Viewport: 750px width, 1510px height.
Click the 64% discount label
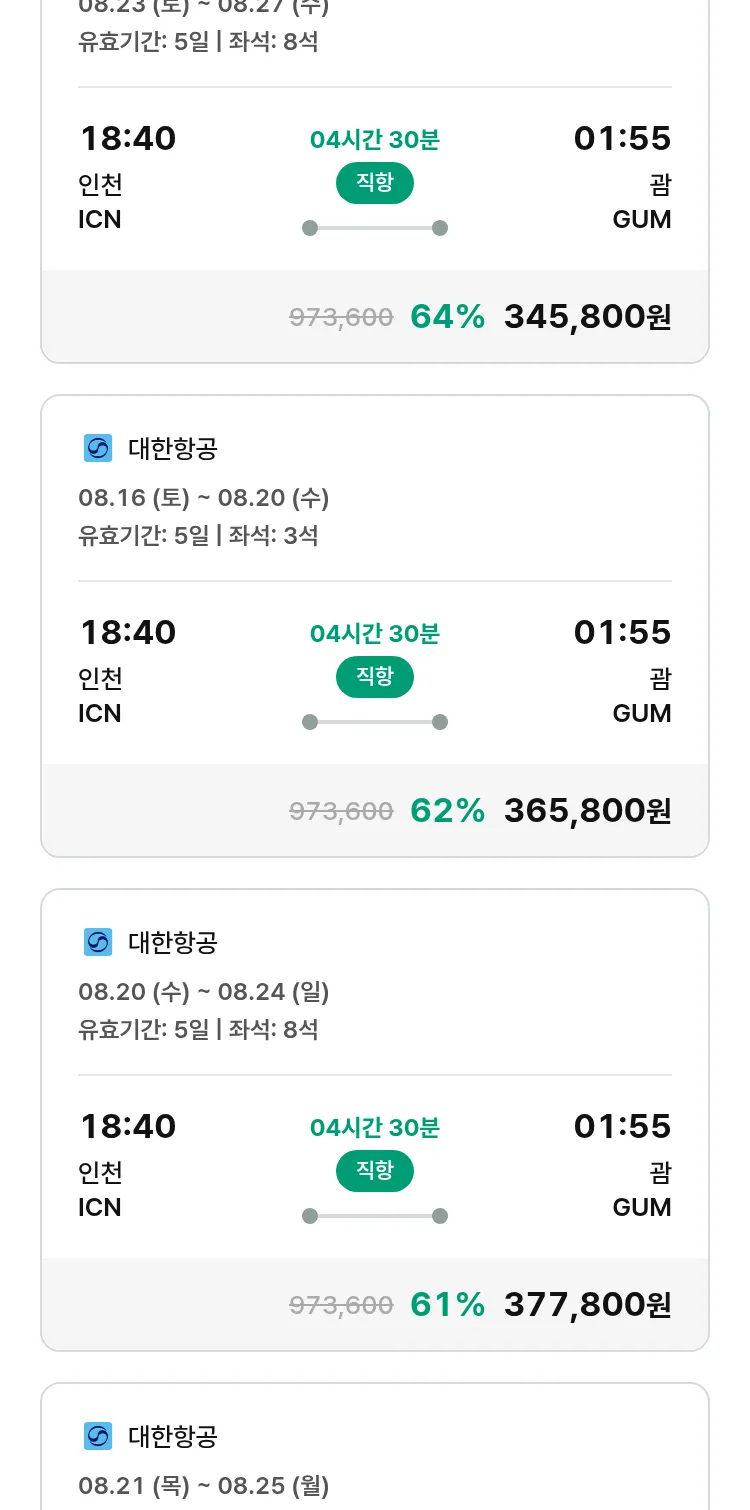pyautogui.click(x=447, y=317)
